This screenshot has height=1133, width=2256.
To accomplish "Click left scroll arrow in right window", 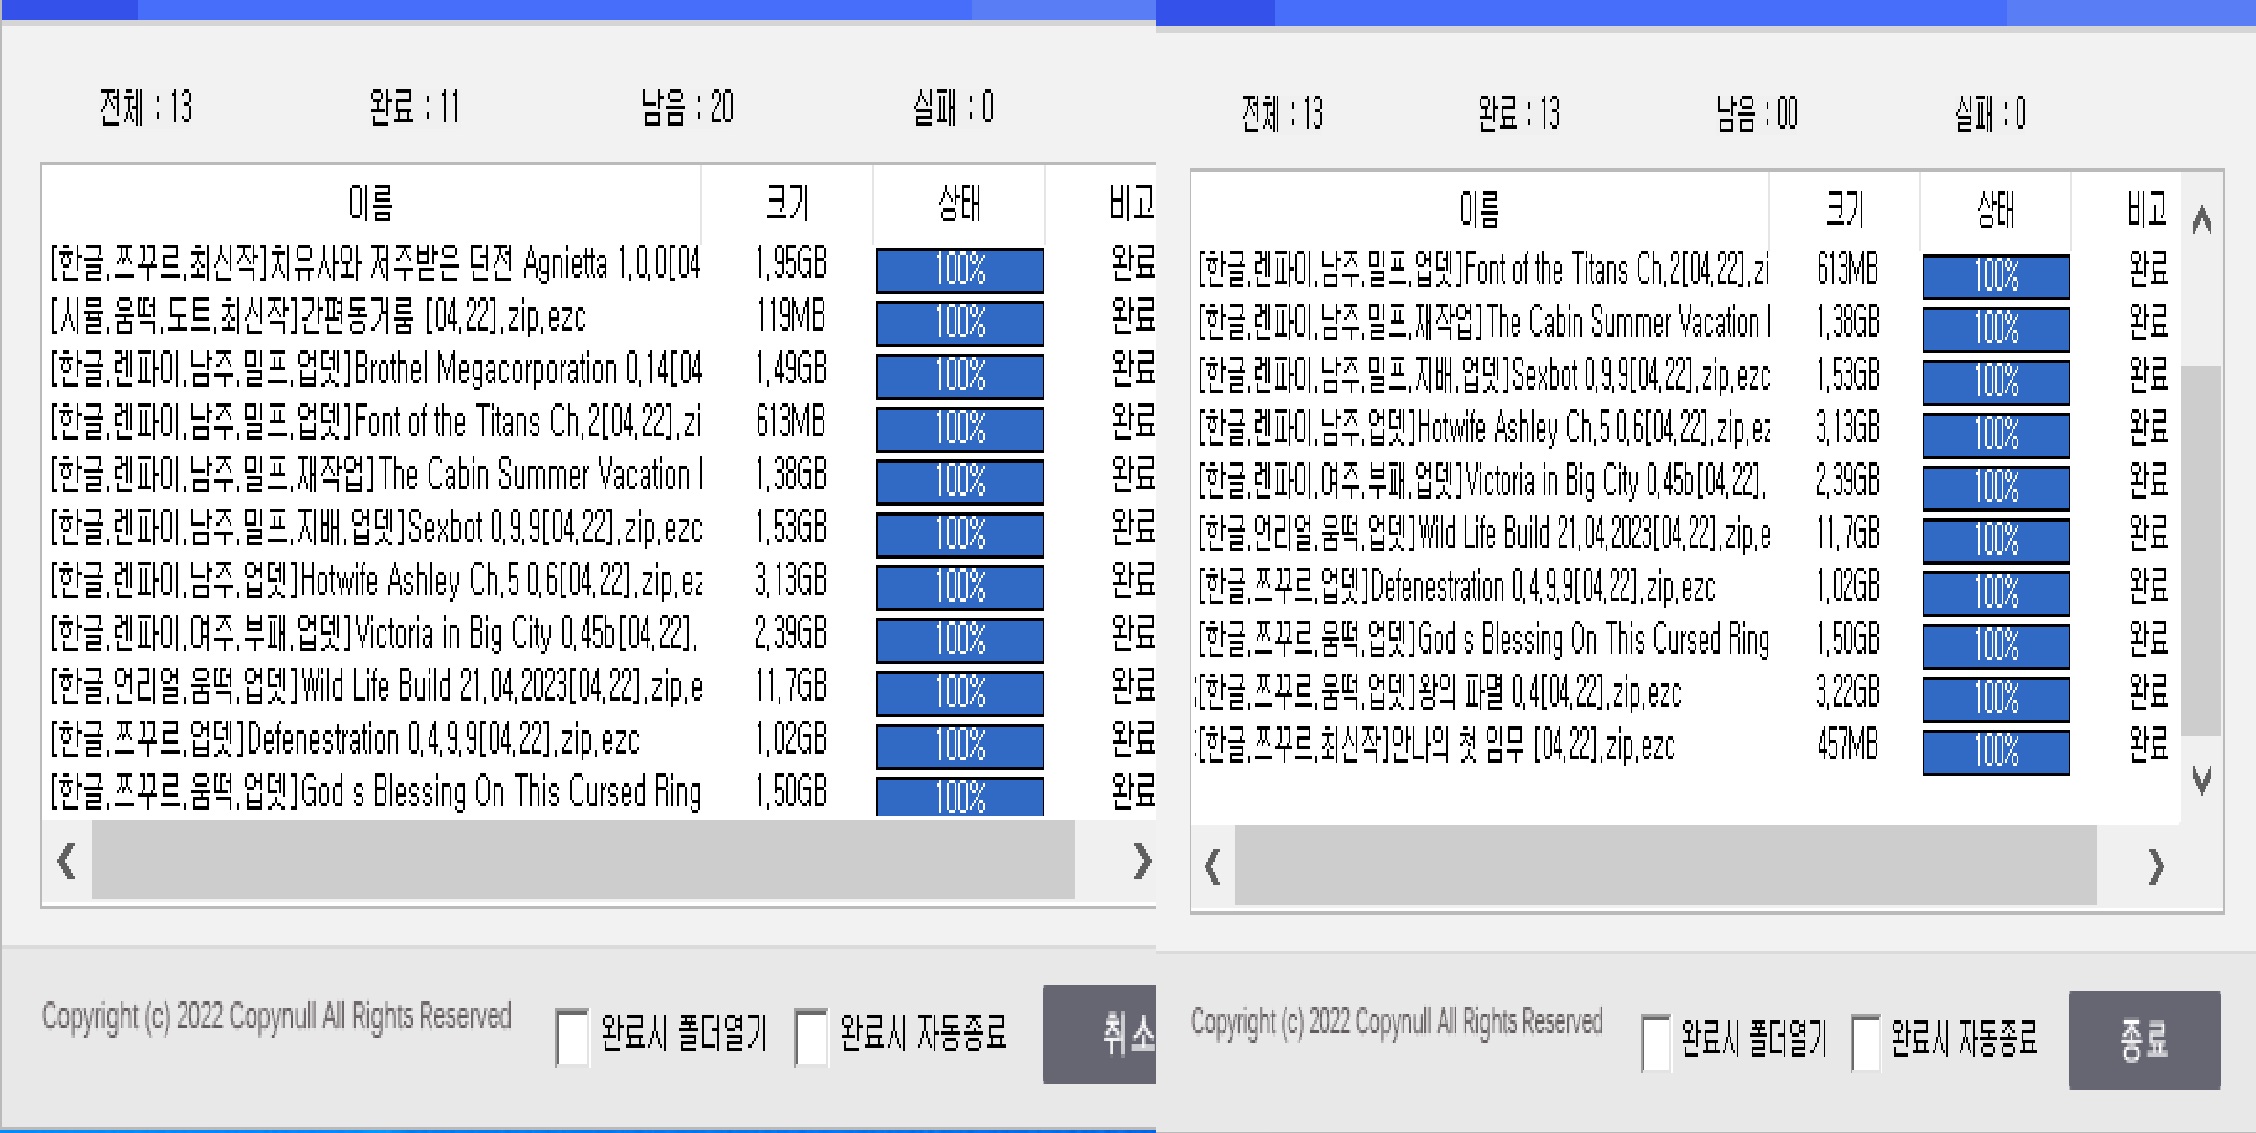I will 1213,867.
